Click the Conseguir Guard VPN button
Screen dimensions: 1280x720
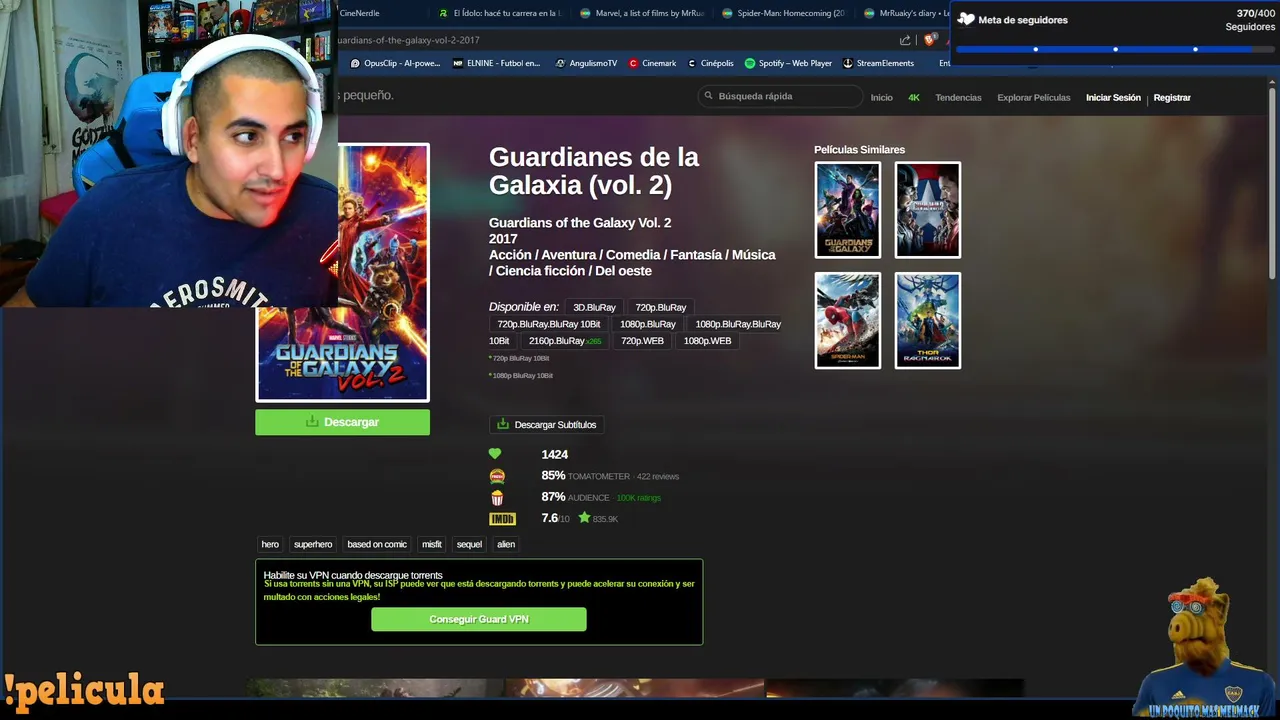click(479, 619)
